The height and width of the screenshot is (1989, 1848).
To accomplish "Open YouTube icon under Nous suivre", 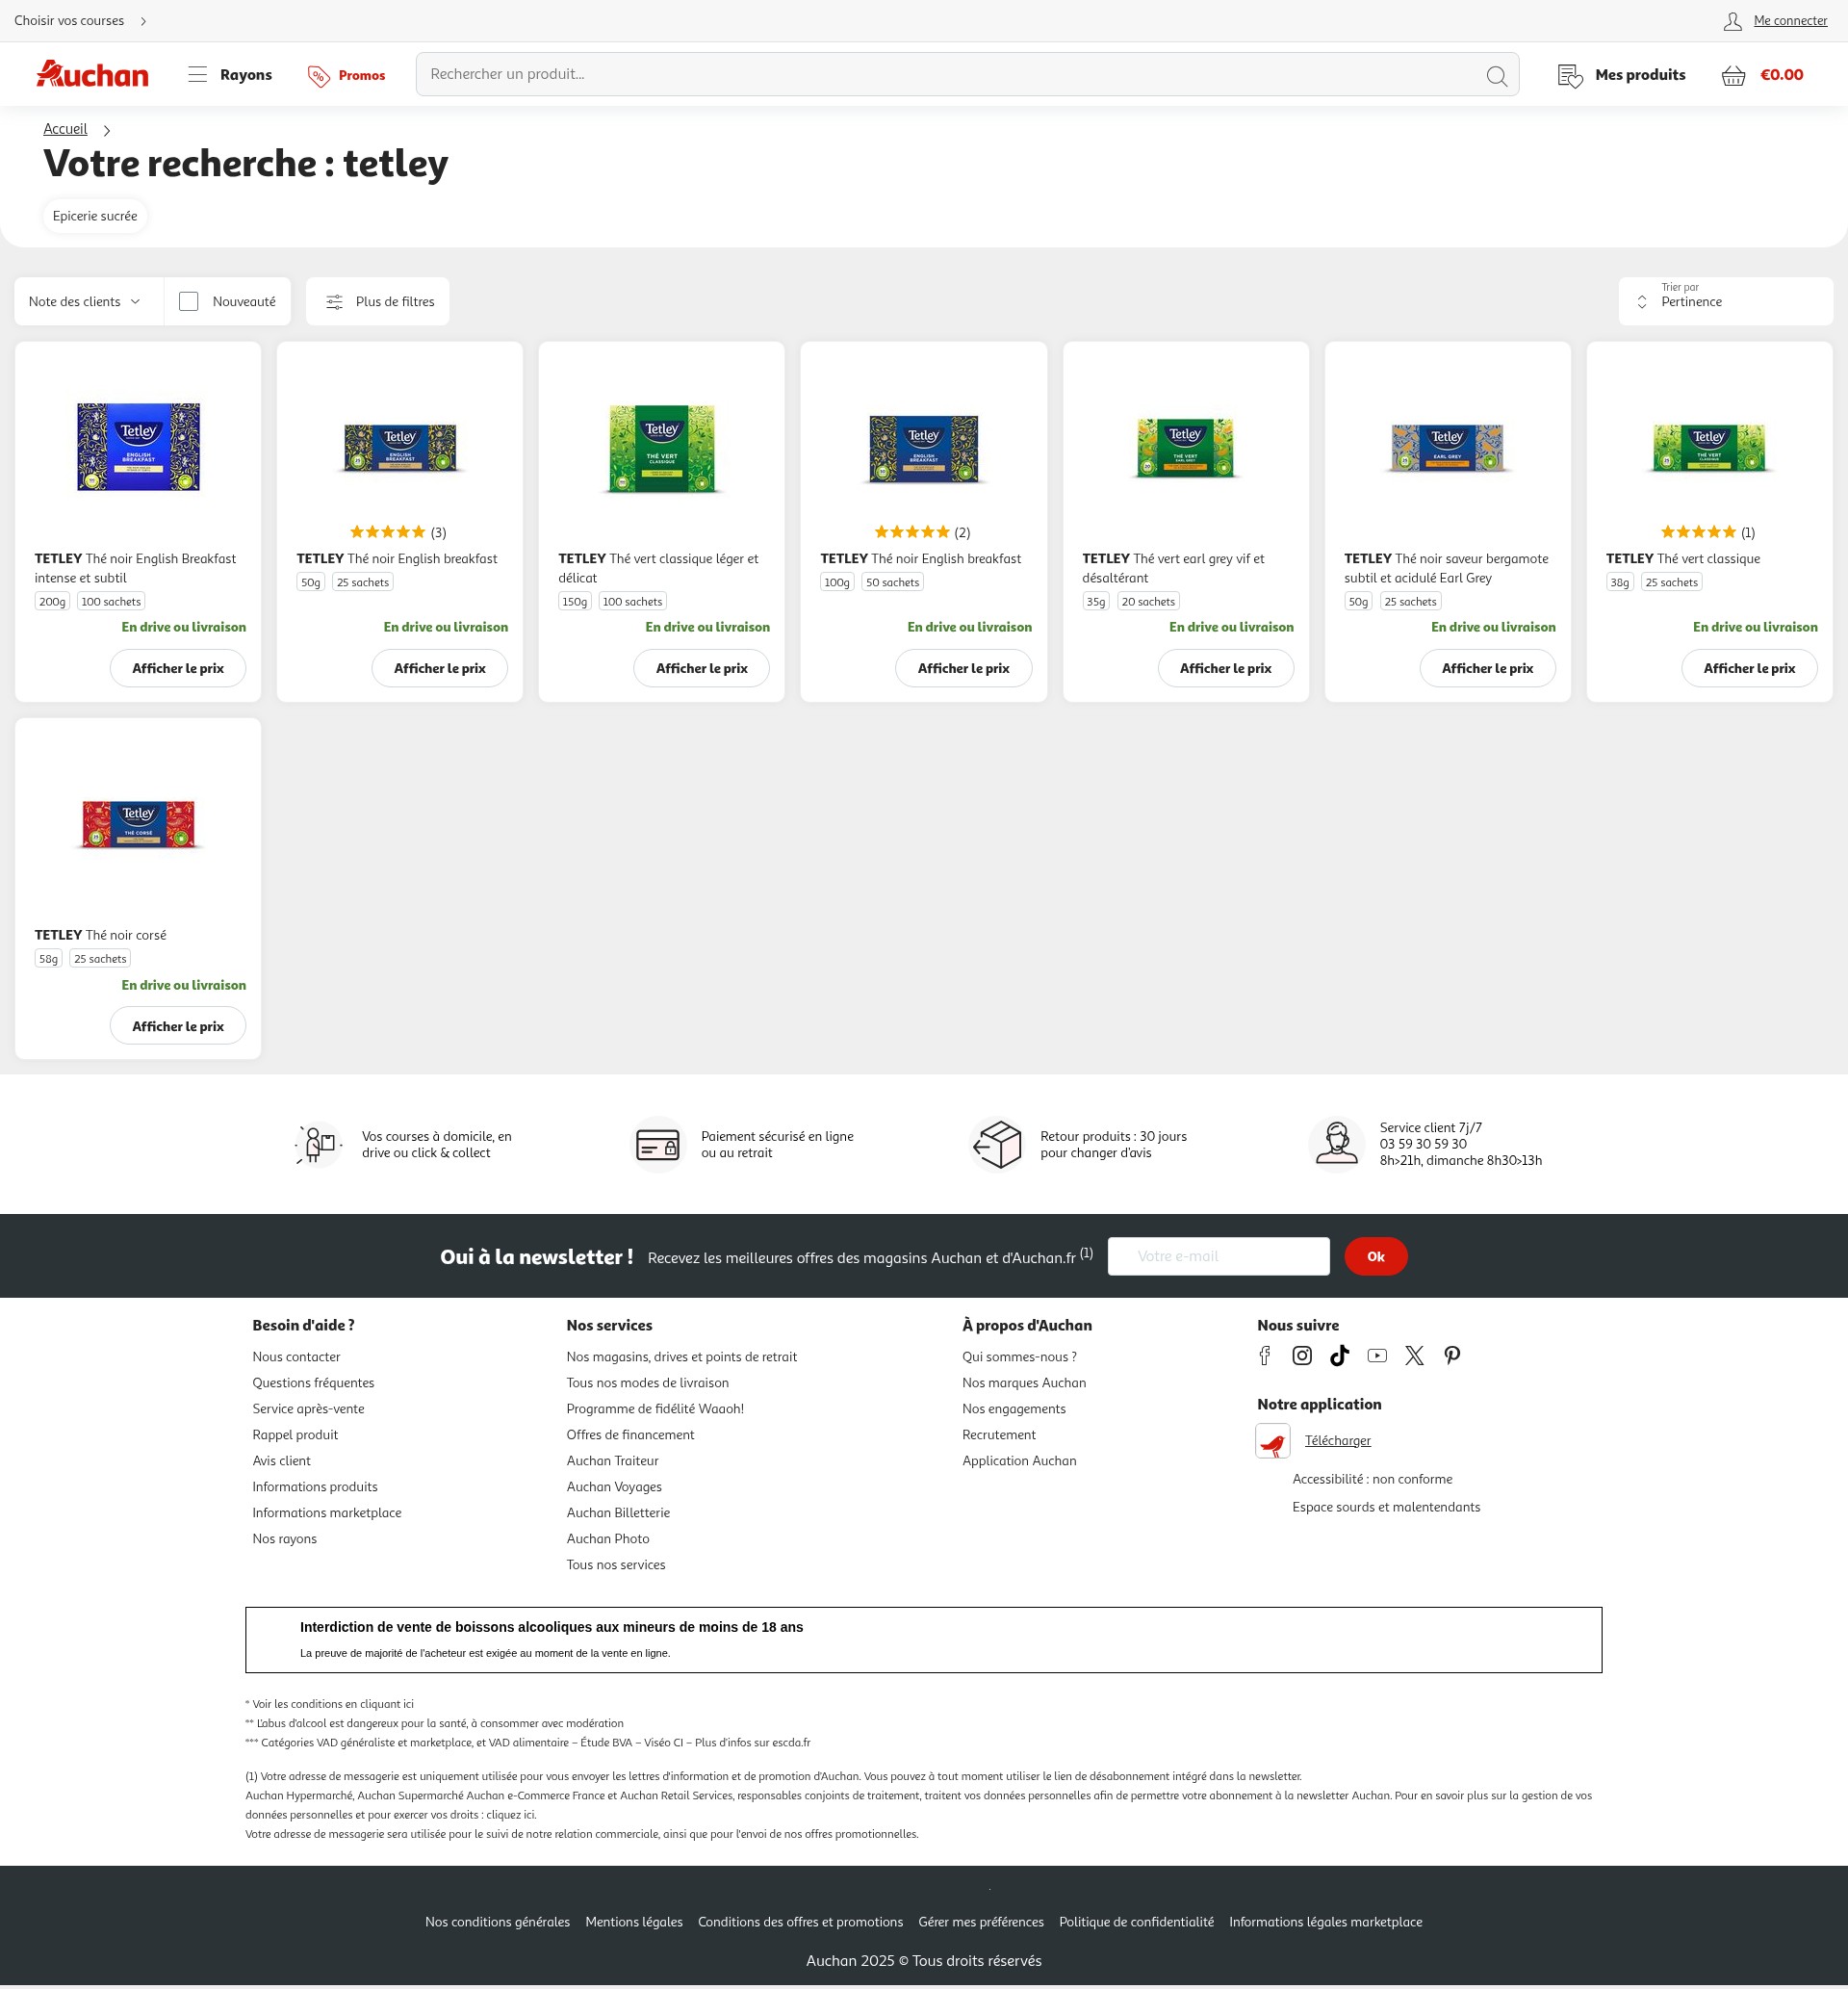I will pos(1377,1355).
